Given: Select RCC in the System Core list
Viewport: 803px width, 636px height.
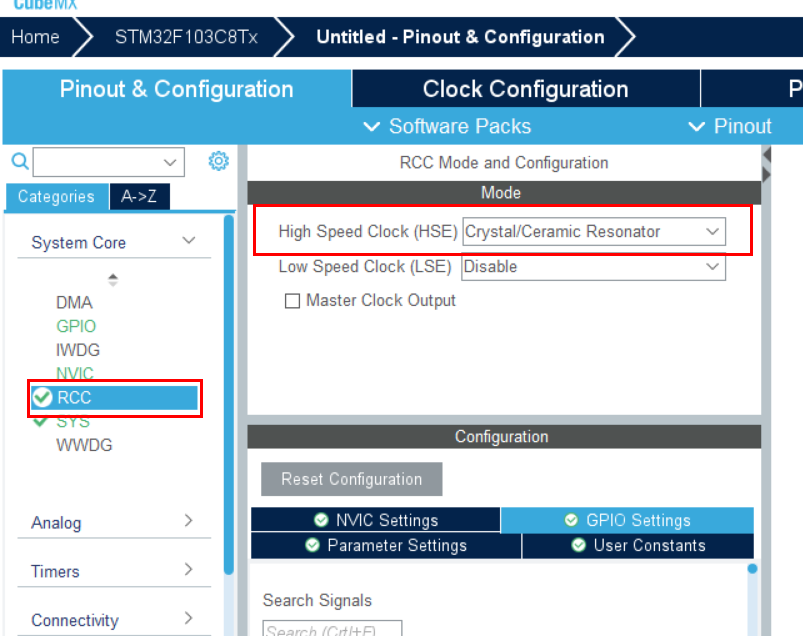Looking at the screenshot, I should tap(115, 398).
